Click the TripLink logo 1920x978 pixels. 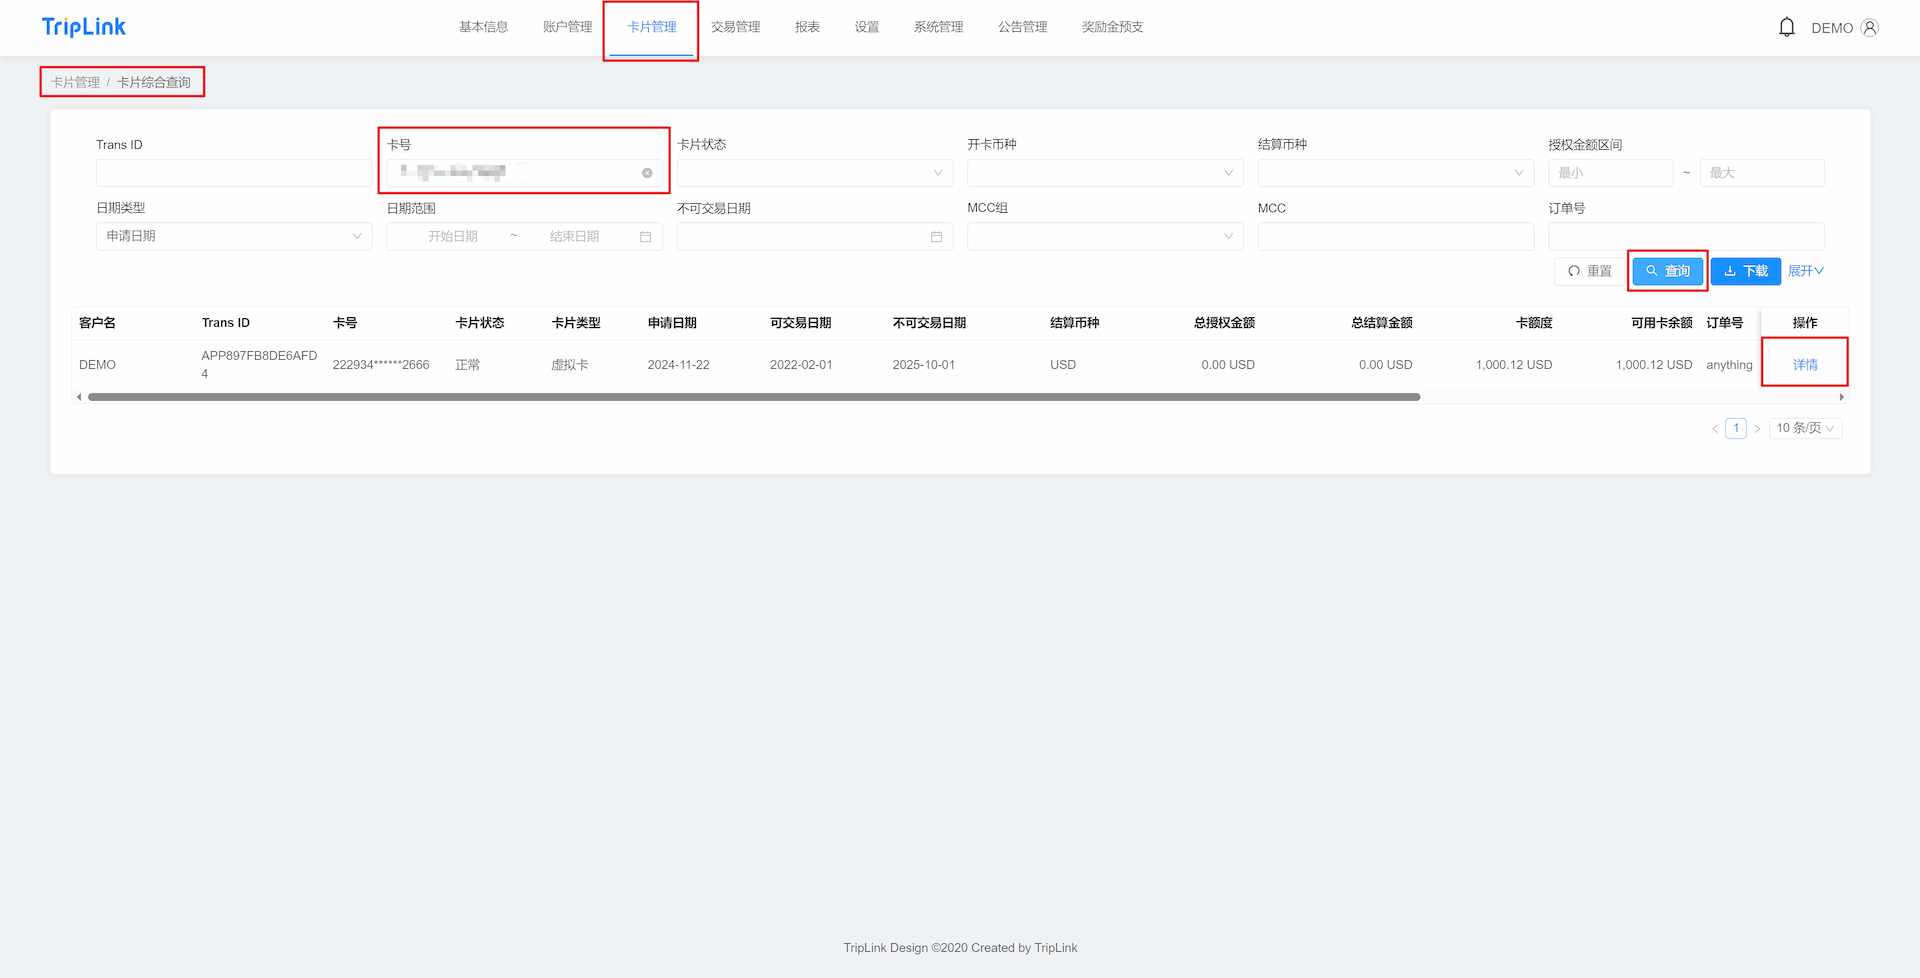pos(84,27)
